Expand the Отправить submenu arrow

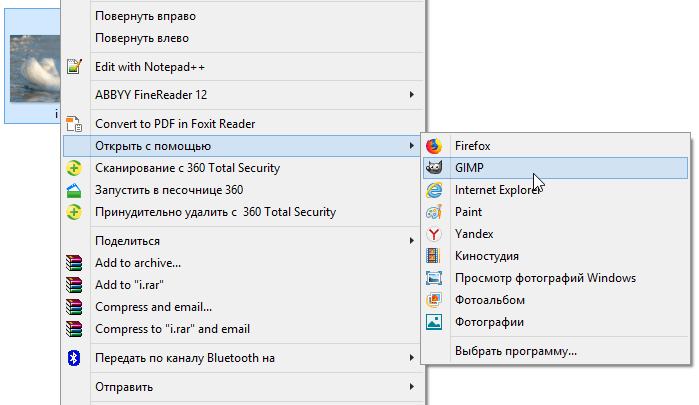click(x=411, y=387)
